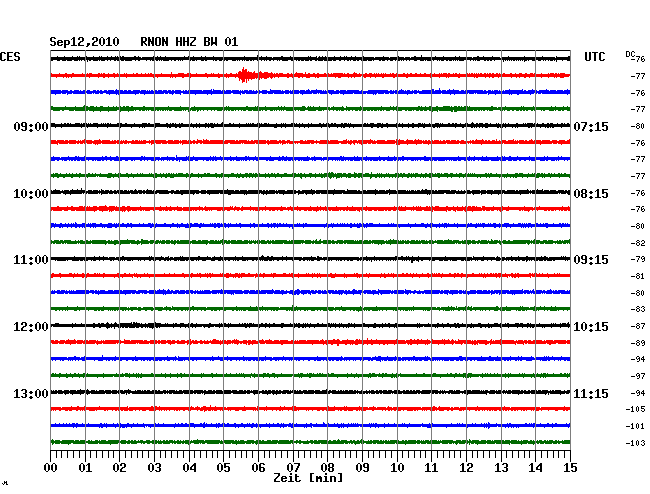Select minute tick label 04
The width and height of the screenshot is (650, 494).
(189, 468)
